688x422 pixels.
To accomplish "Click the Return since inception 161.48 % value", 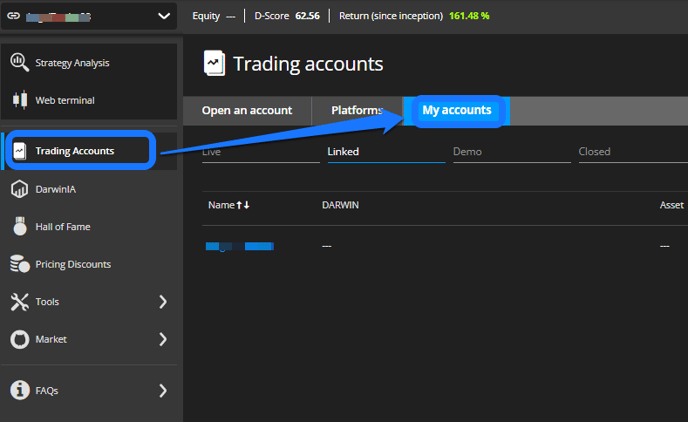I will pyautogui.click(x=469, y=16).
